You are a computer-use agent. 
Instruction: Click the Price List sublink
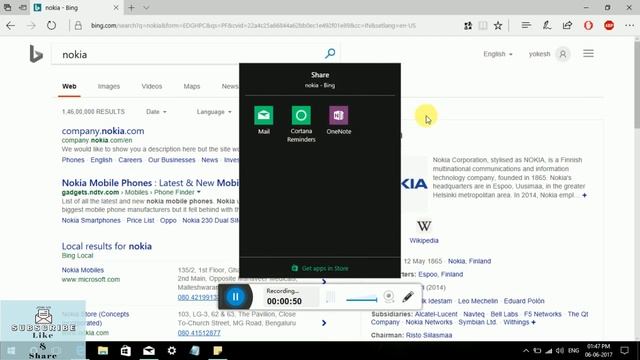coord(140,220)
